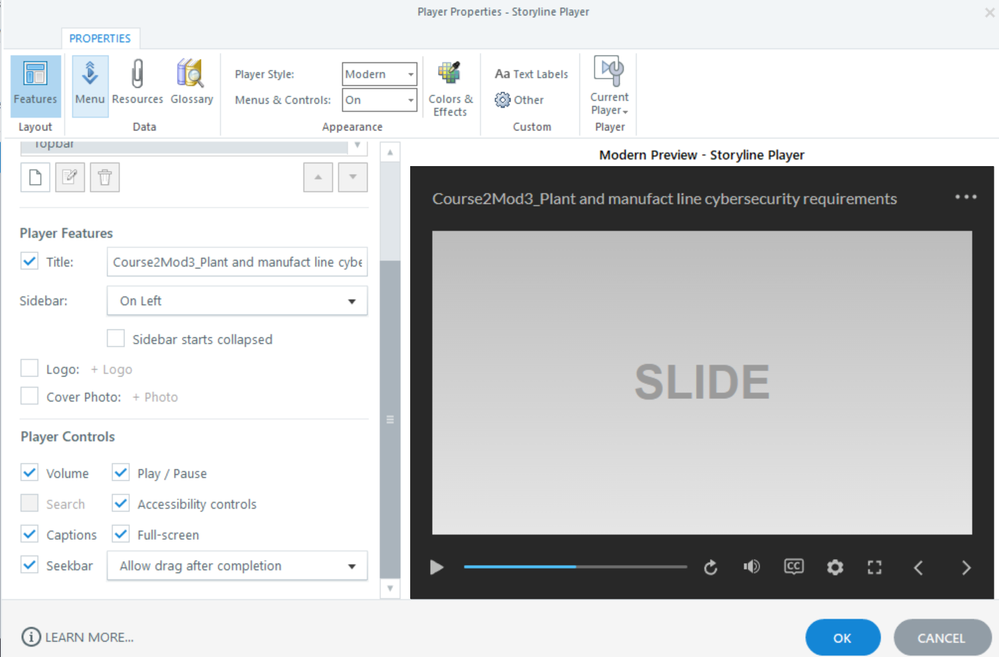Open Text Labels custom settings
Image resolution: width=999 pixels, height=657 pixels.
(x=531, y=74)
